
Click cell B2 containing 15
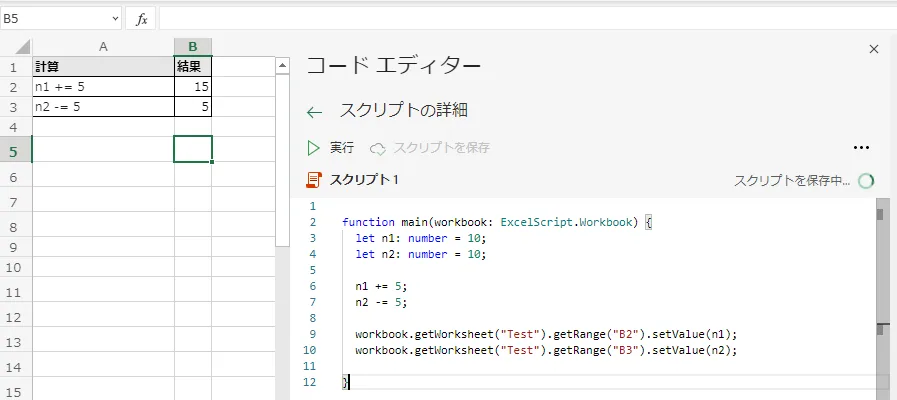click(193, 87)
